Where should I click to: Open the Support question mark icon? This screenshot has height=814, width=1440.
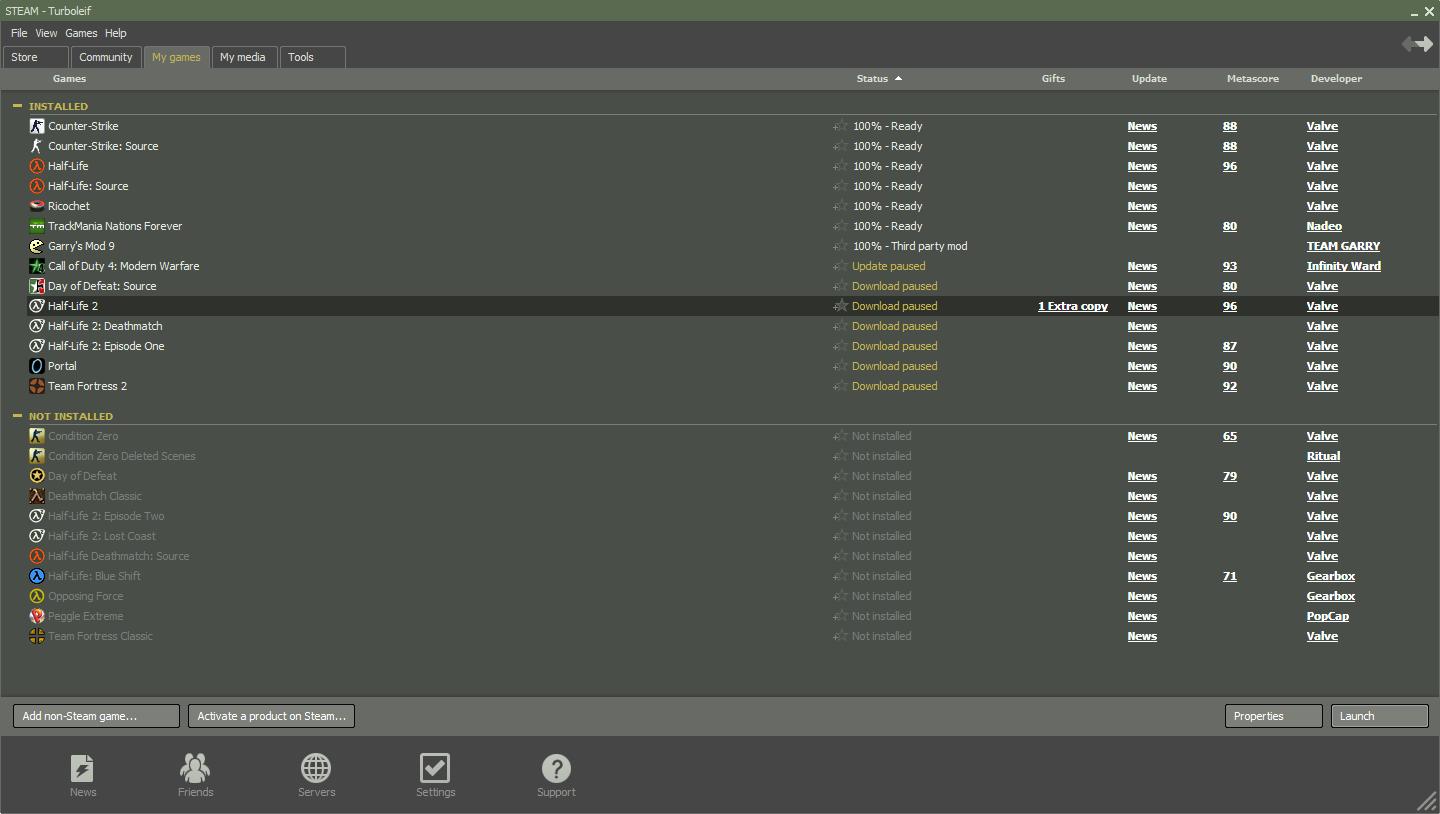(x=556, y=768)
